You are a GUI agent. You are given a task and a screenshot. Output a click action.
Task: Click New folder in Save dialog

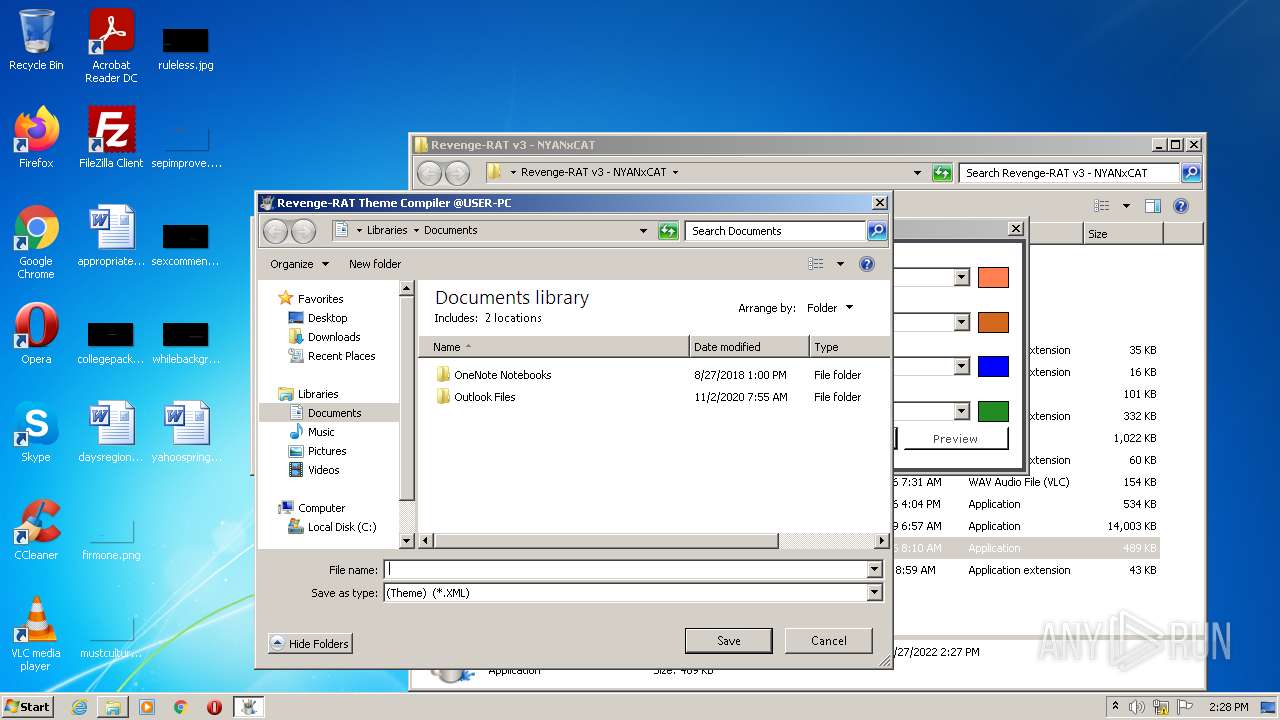(x=375, y=264)
